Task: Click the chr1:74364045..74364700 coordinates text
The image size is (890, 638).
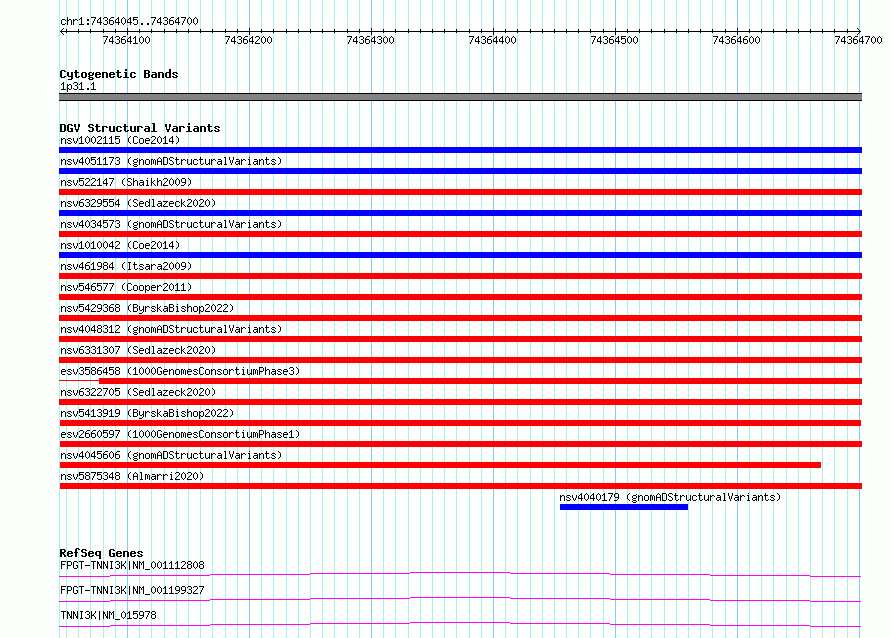Action: click(x=129, y=21)
